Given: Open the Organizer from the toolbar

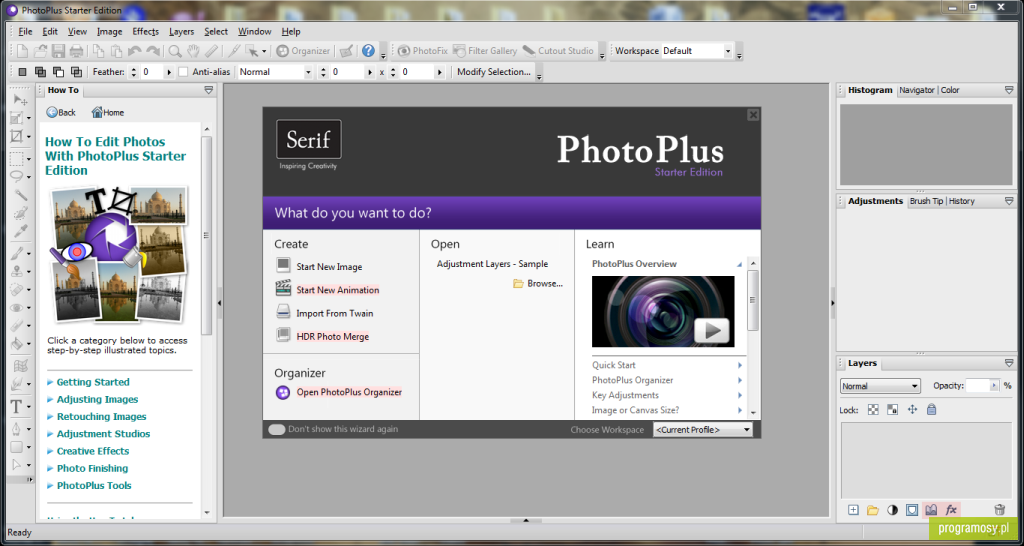Looking at the screenshot, I should coord(303,51).
